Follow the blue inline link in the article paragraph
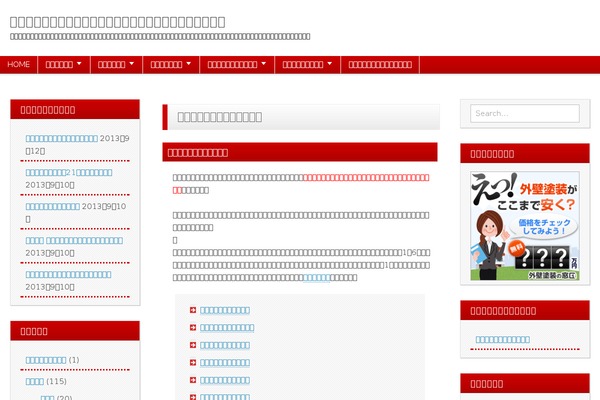600x400 pixels. tap(316, 278)
